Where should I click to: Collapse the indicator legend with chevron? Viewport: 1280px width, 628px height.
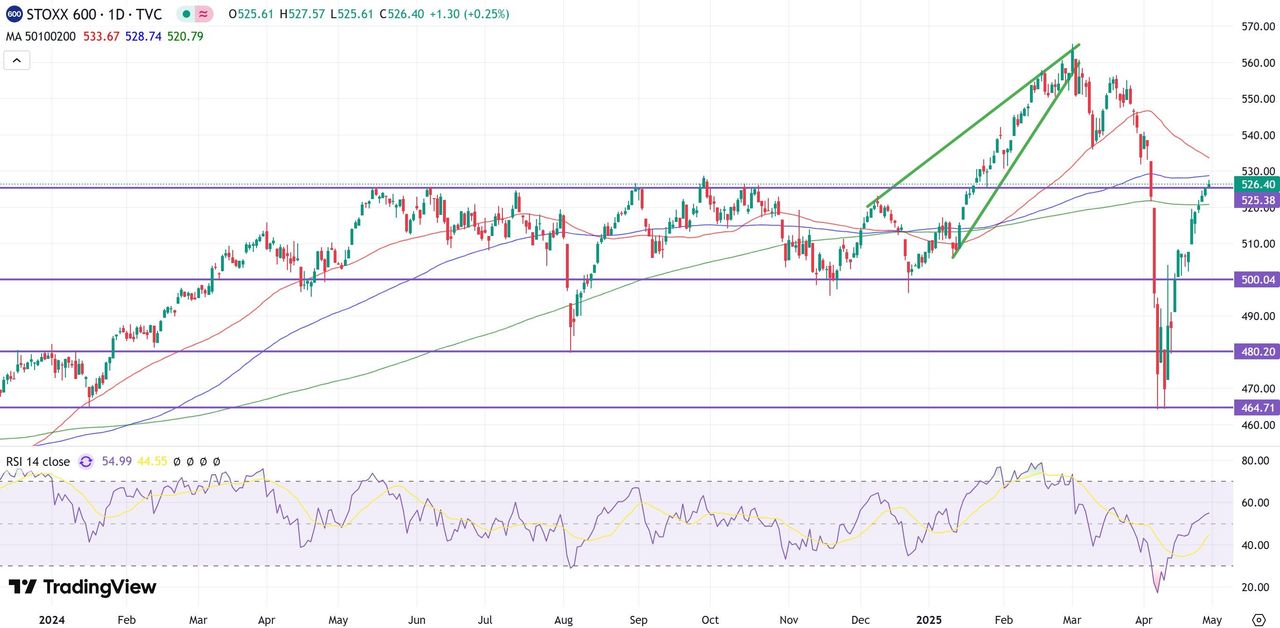tap(17, 61)
